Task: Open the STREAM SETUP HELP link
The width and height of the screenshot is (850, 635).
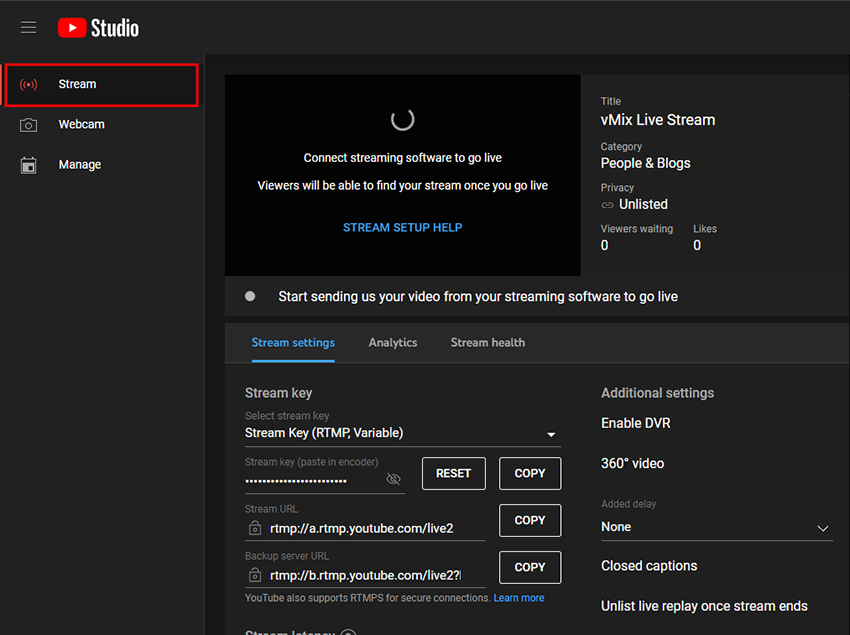Action: (x=402, y=227)
